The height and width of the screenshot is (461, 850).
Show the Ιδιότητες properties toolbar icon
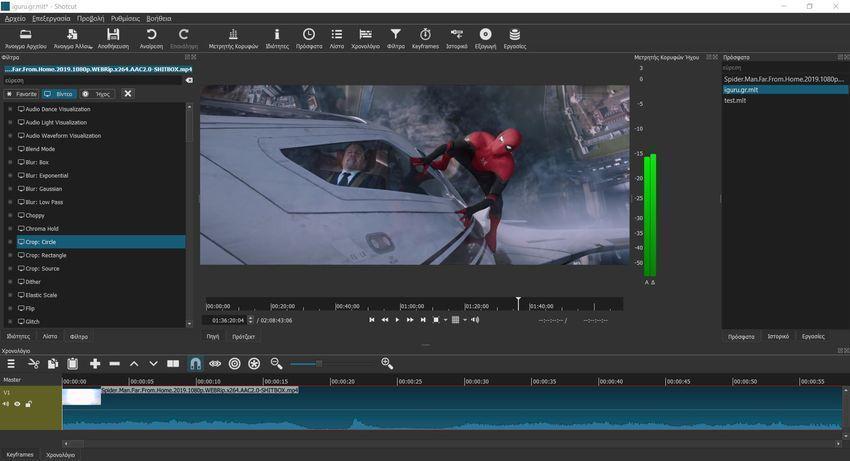(x=277, y=34)
